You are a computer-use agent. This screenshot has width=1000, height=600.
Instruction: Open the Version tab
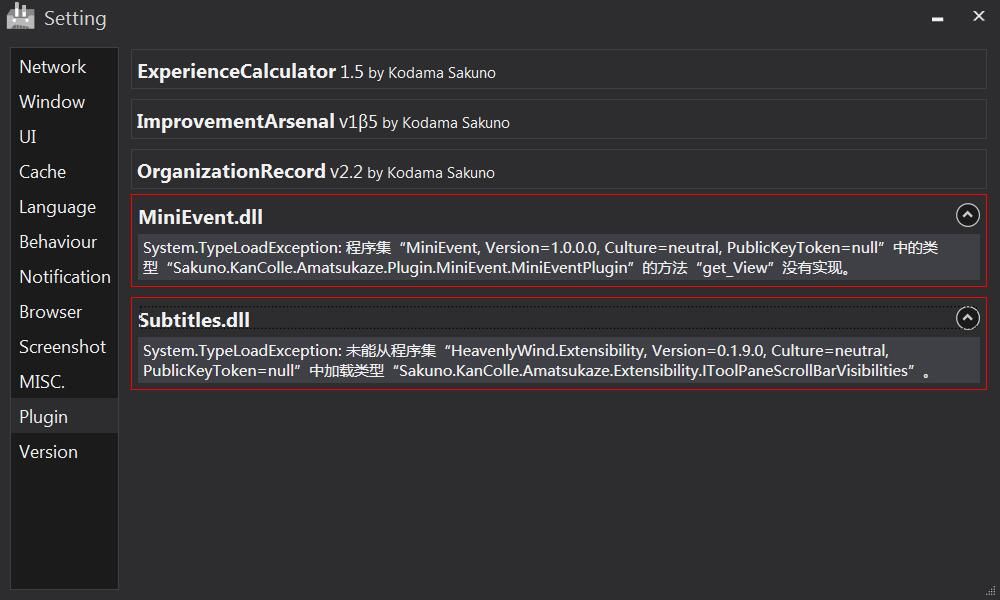pyautogui.click(x=64, y=451)
